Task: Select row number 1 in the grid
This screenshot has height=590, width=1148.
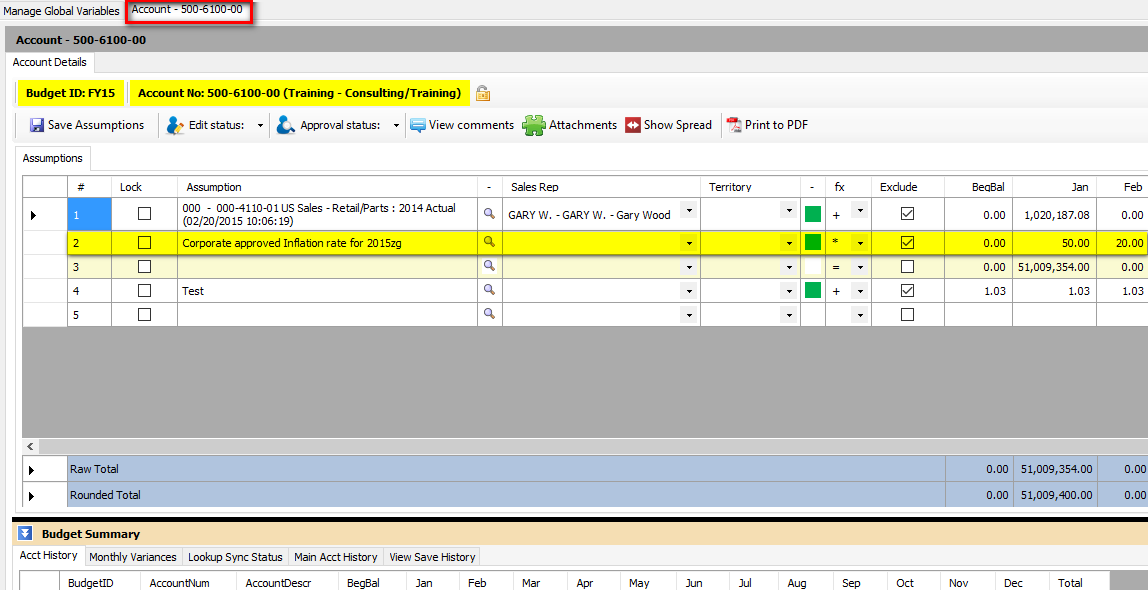Action: pyautogui.click(x=89, y=214)
